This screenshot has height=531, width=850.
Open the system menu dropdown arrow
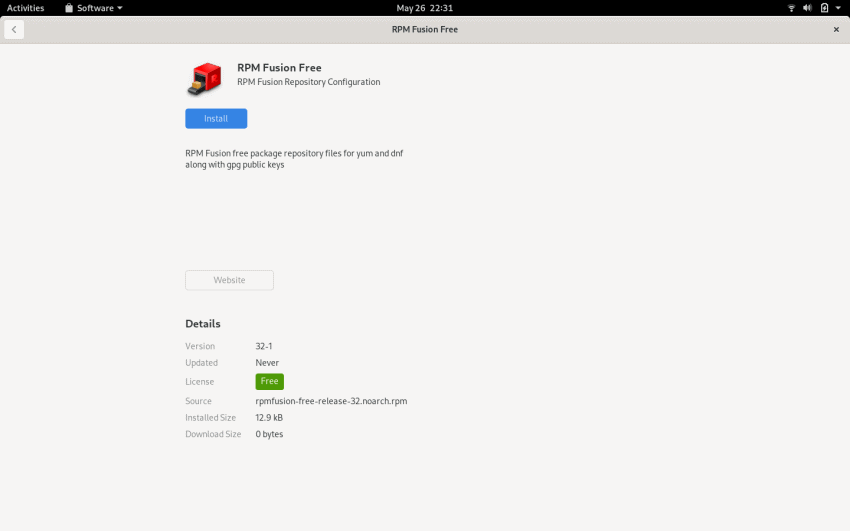838,8
